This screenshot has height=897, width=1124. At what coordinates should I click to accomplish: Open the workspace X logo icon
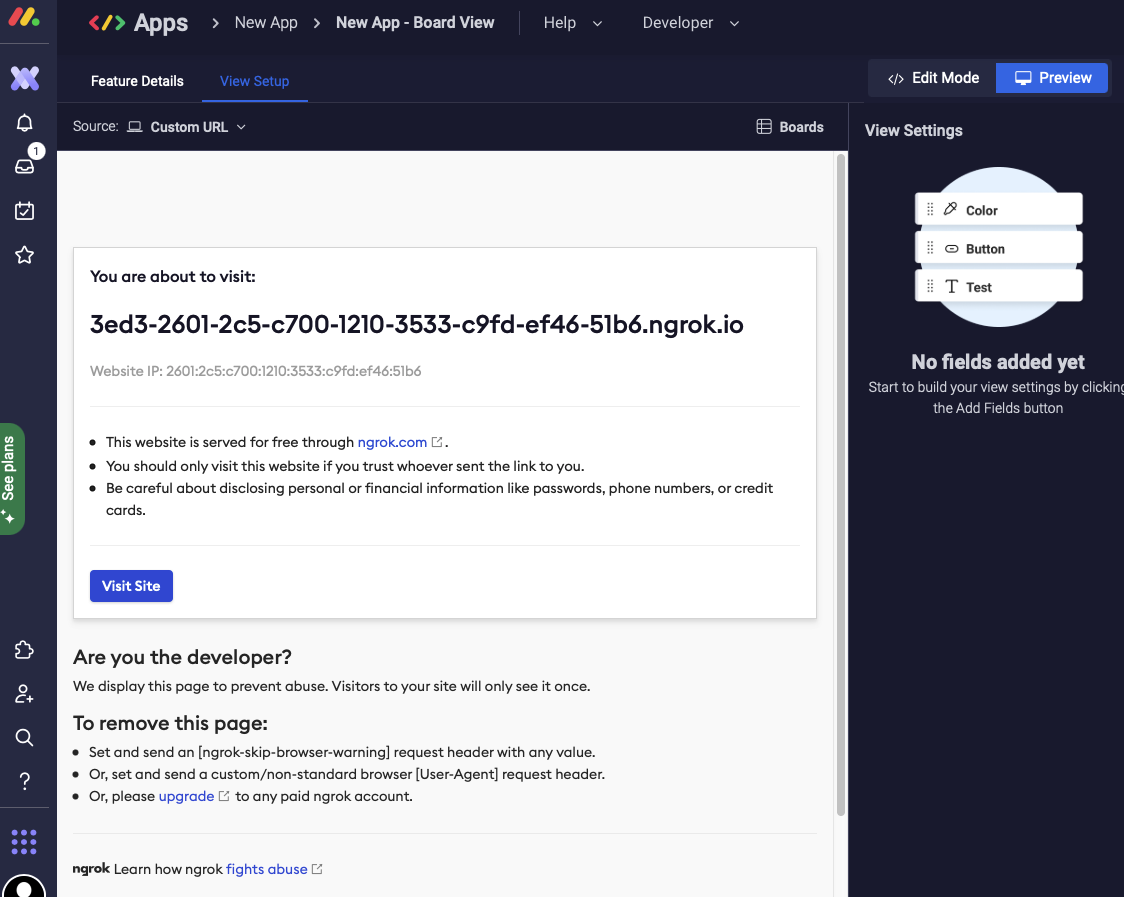pyautogui.click(x=24, y=78)
